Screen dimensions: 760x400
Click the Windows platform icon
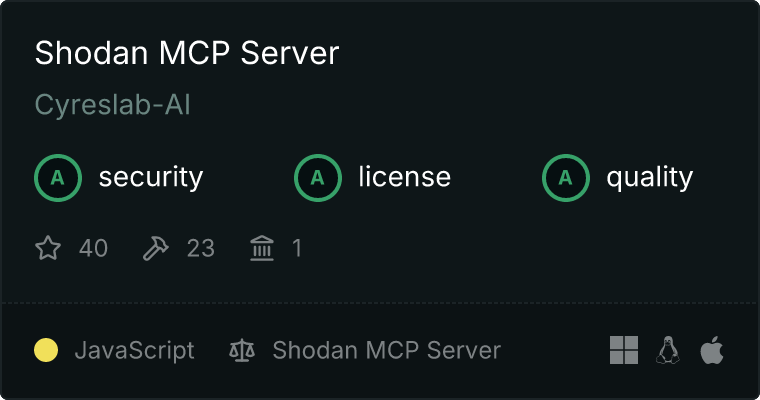[624, 350]
